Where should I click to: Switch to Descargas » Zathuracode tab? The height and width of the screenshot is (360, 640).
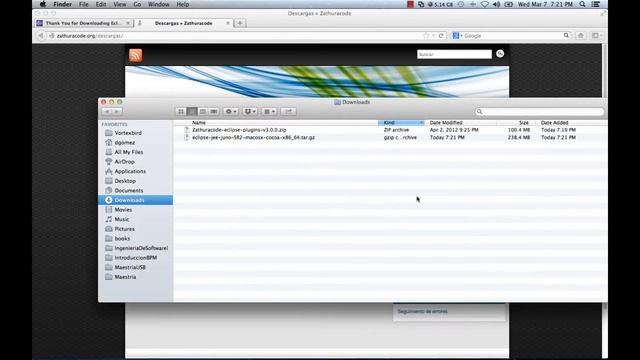[x=183, y=23]
